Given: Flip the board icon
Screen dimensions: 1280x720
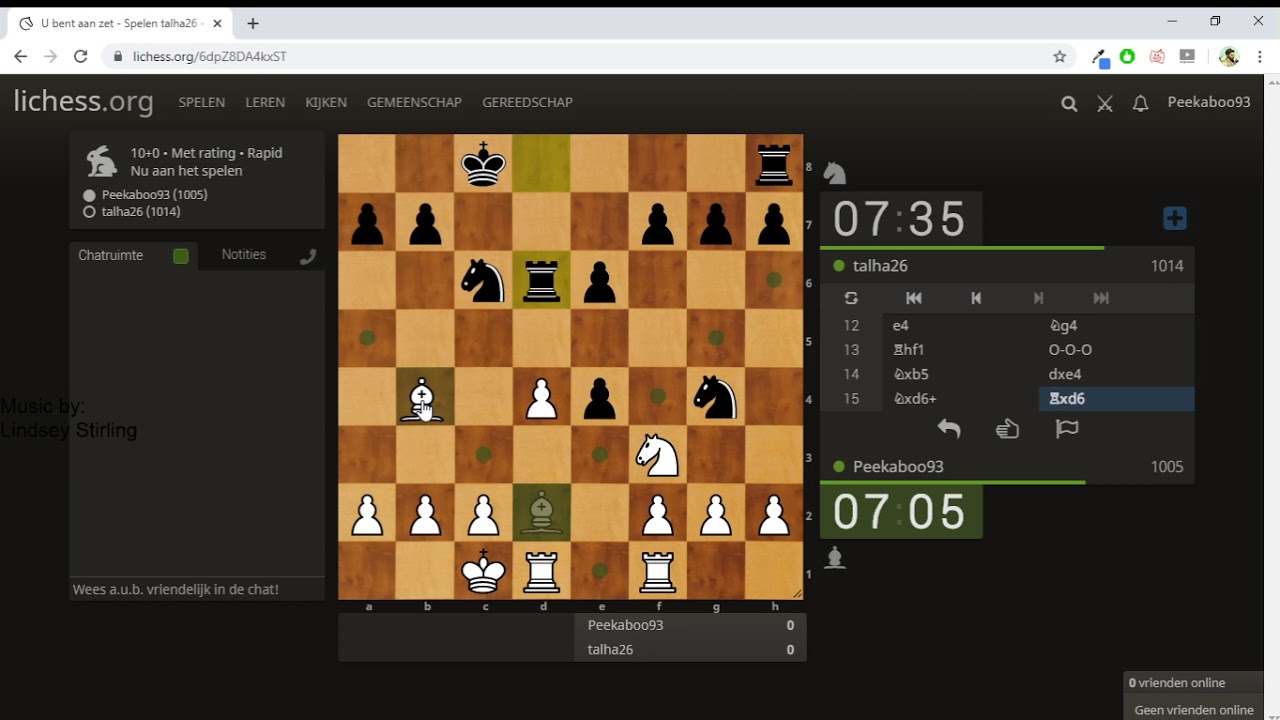Looking at the screenshot, I should pyautogui.click(x=851, y=298).
